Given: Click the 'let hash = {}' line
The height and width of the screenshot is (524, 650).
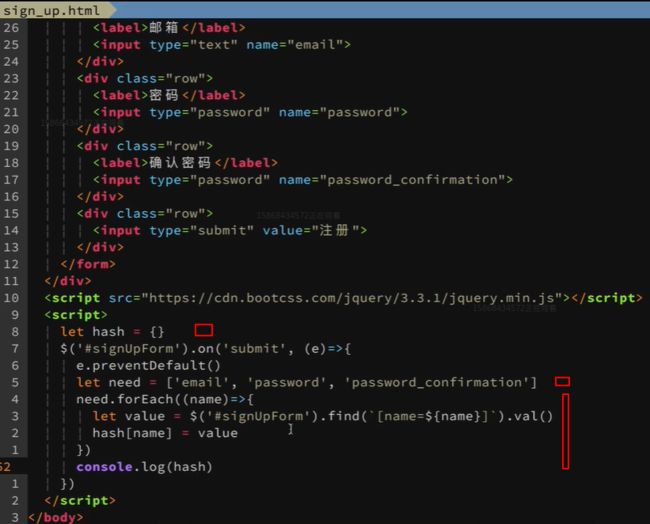Looking at the screenshot, I should (112, 332).
